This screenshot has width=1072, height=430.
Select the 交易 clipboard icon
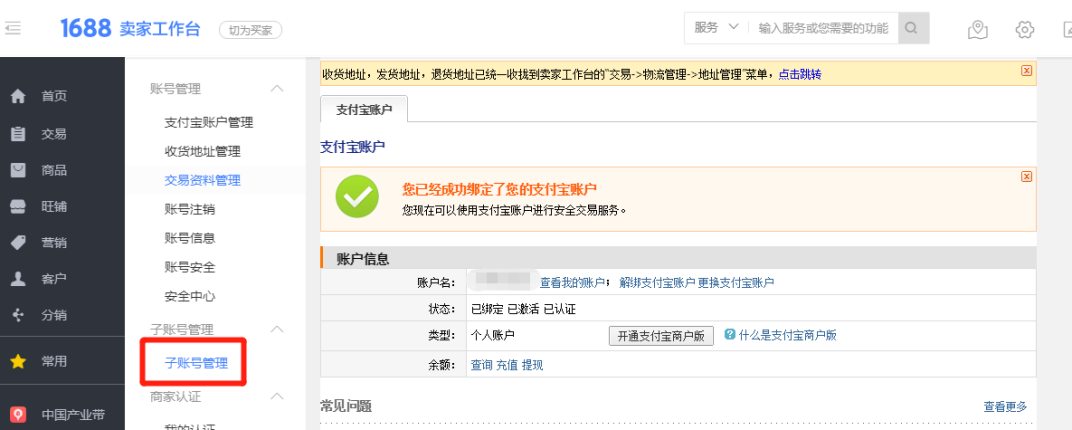point(18,134)
